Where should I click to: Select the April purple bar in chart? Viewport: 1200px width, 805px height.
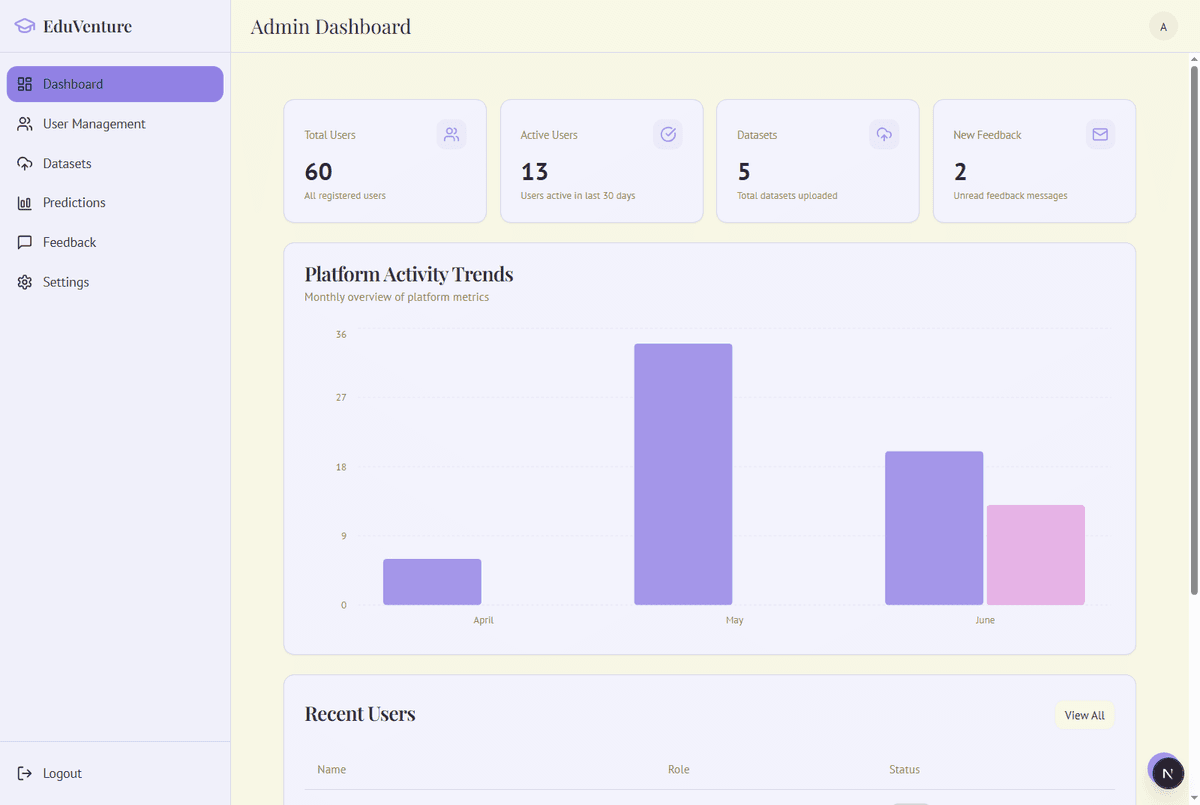(x=432, y=582)
